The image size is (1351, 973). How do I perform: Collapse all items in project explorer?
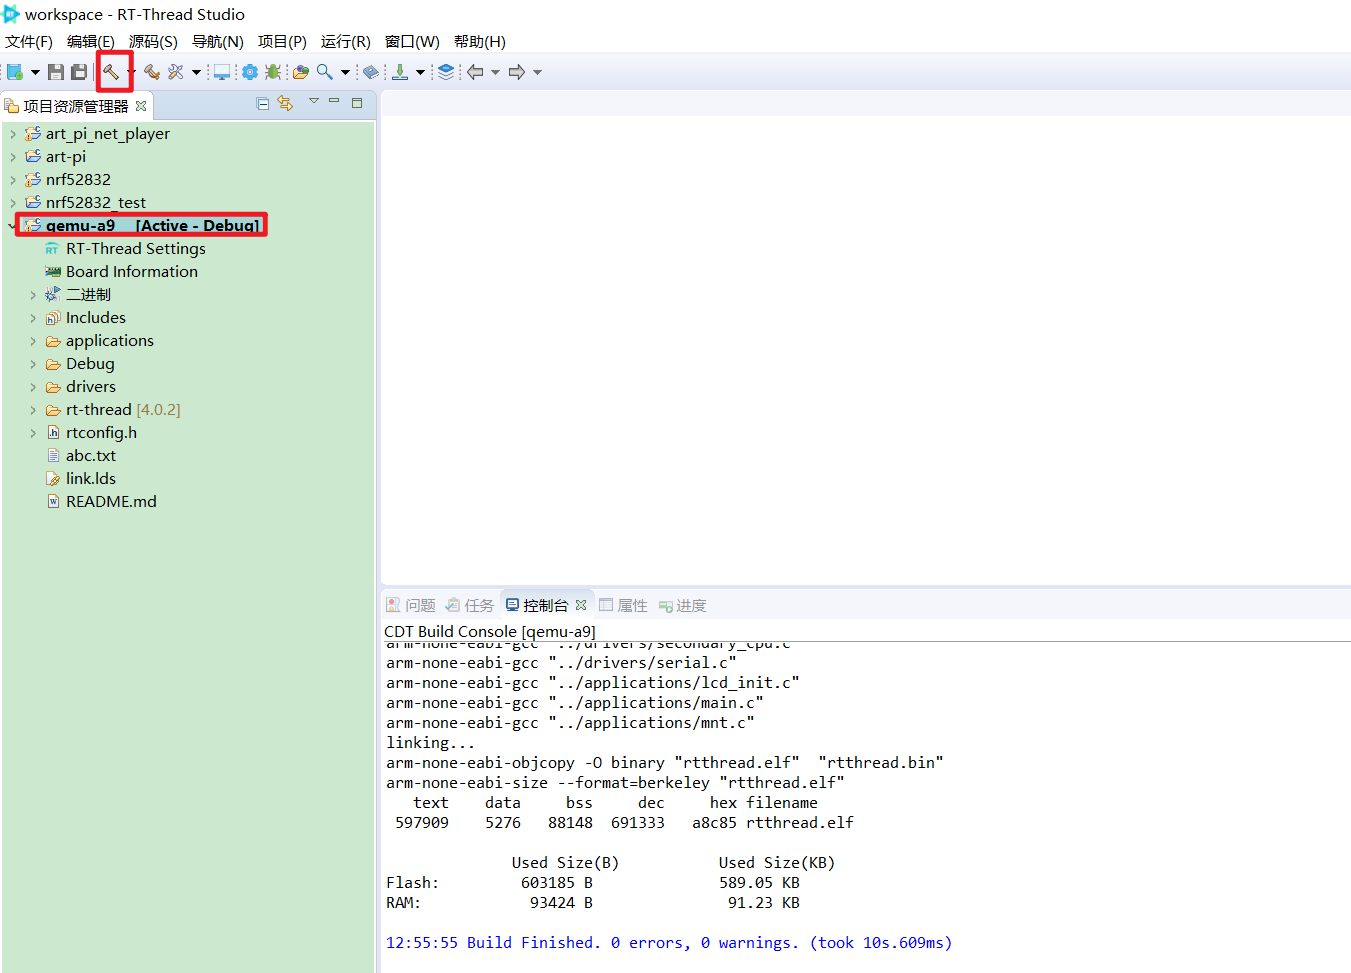(x=263, y=104)
